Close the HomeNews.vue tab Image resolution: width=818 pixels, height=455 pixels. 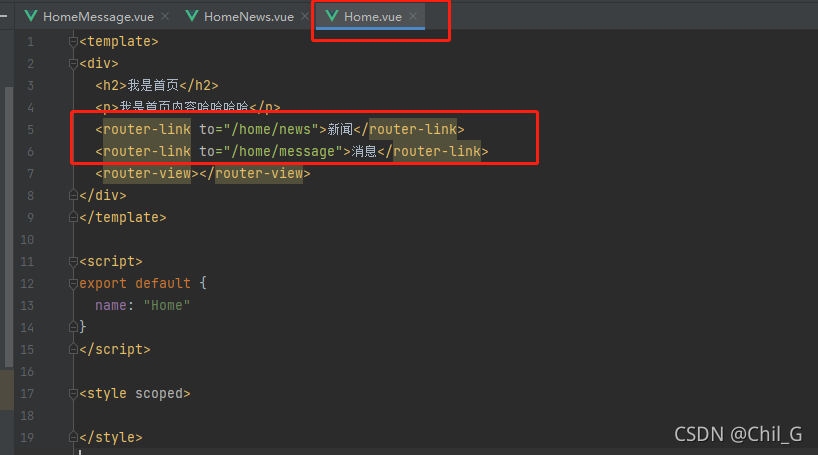[305, 16]
